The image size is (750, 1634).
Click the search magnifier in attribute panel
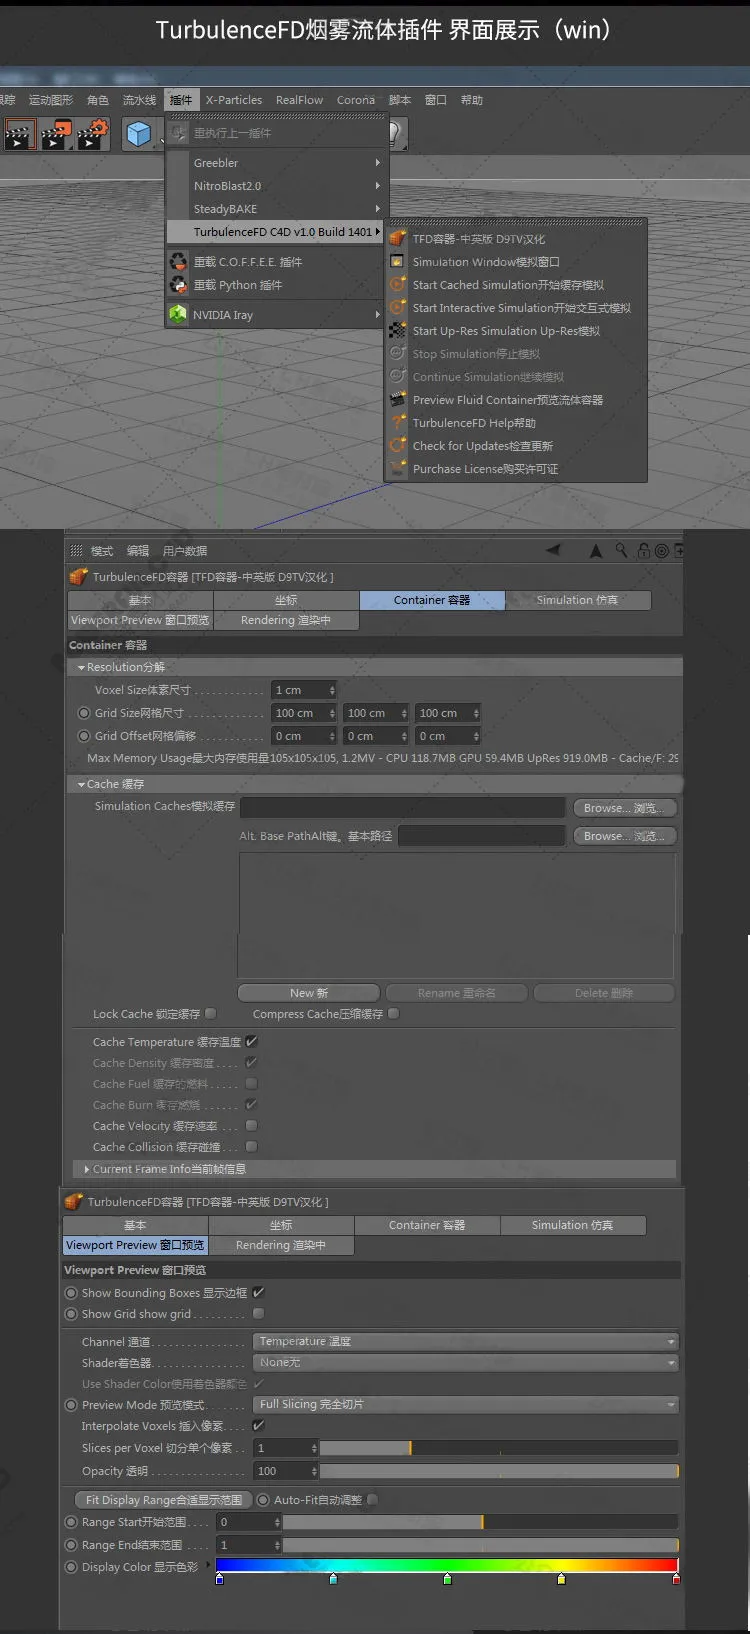click(621, 551)
